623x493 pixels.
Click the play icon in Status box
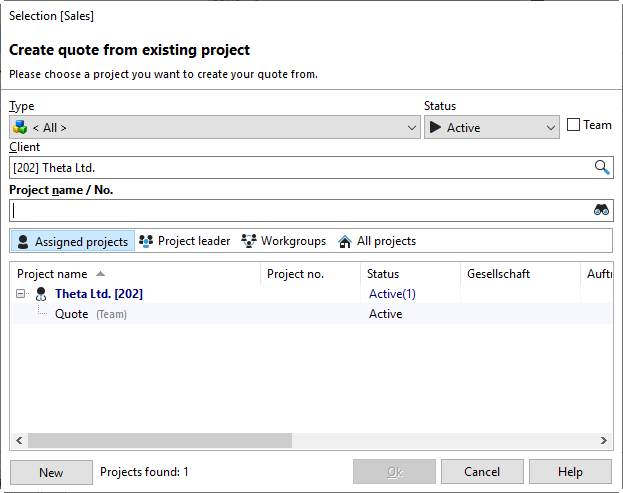click(x=435, y=127)
